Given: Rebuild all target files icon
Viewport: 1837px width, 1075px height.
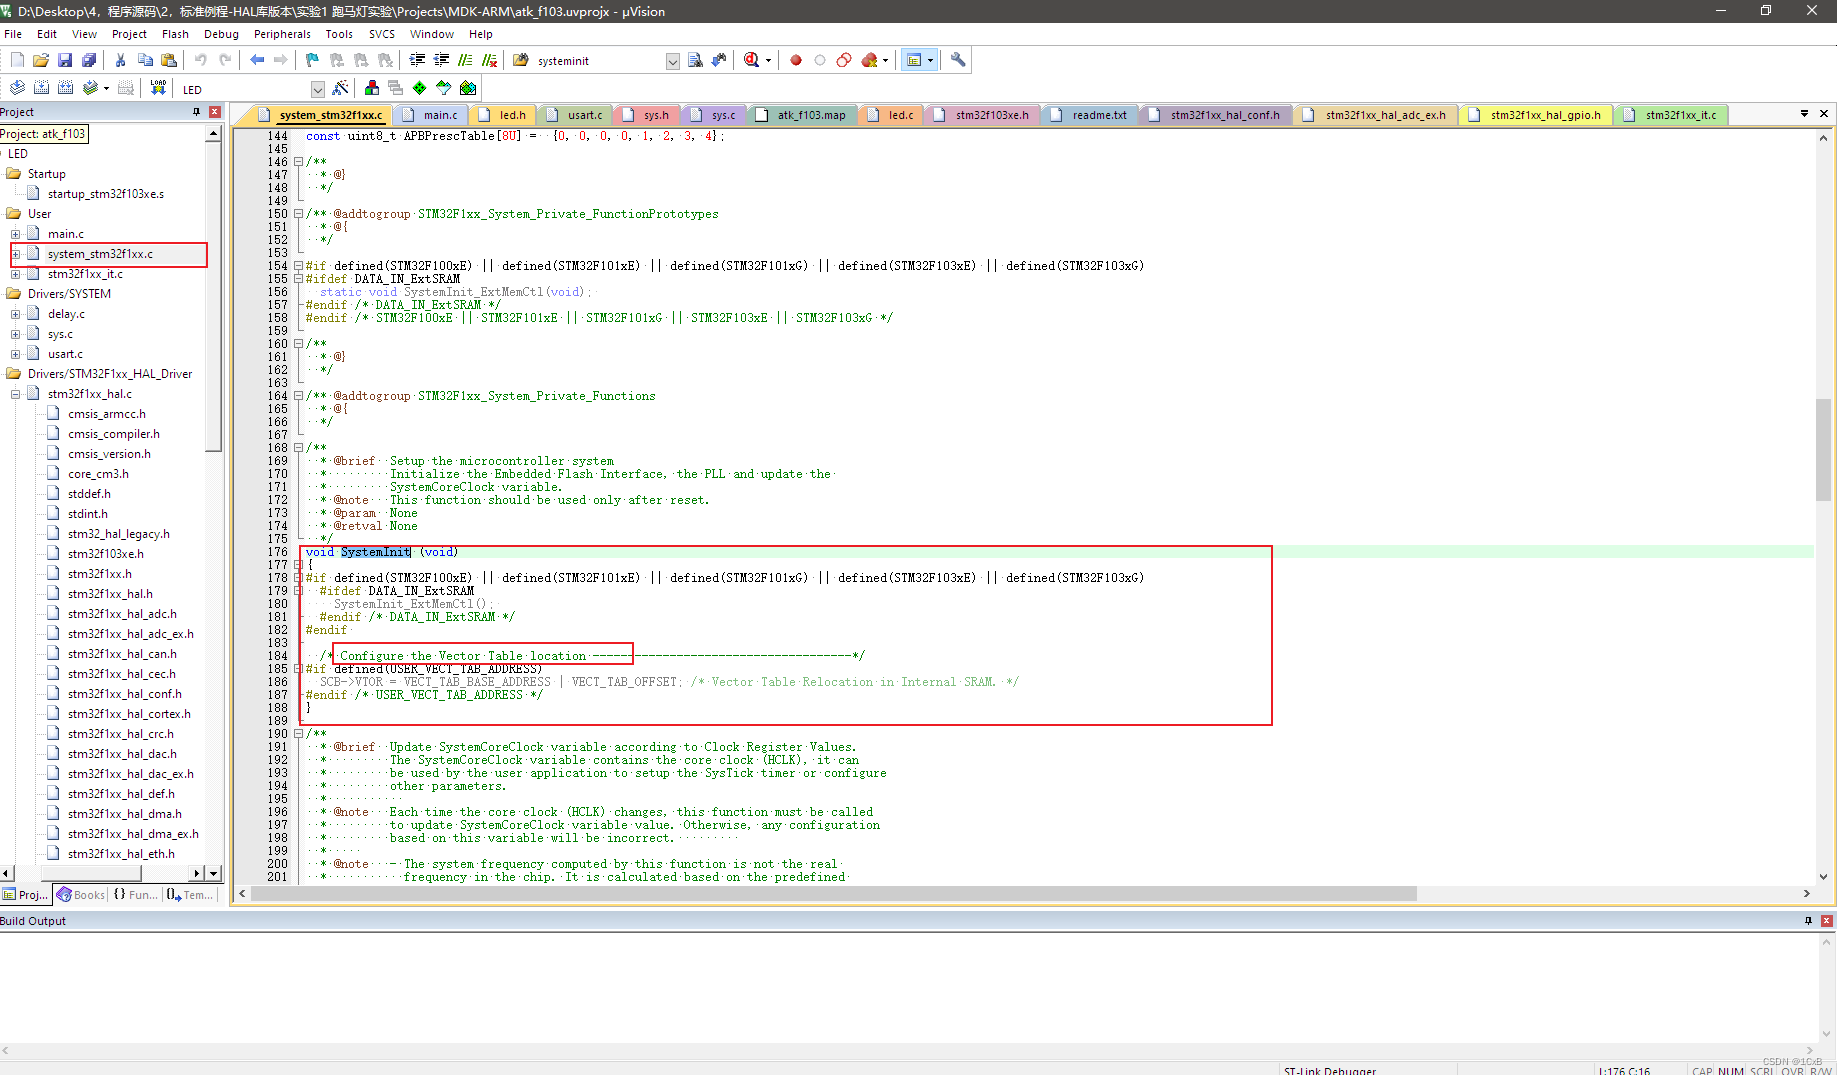Looking at the screenshot, I should [x=65, y=88].
